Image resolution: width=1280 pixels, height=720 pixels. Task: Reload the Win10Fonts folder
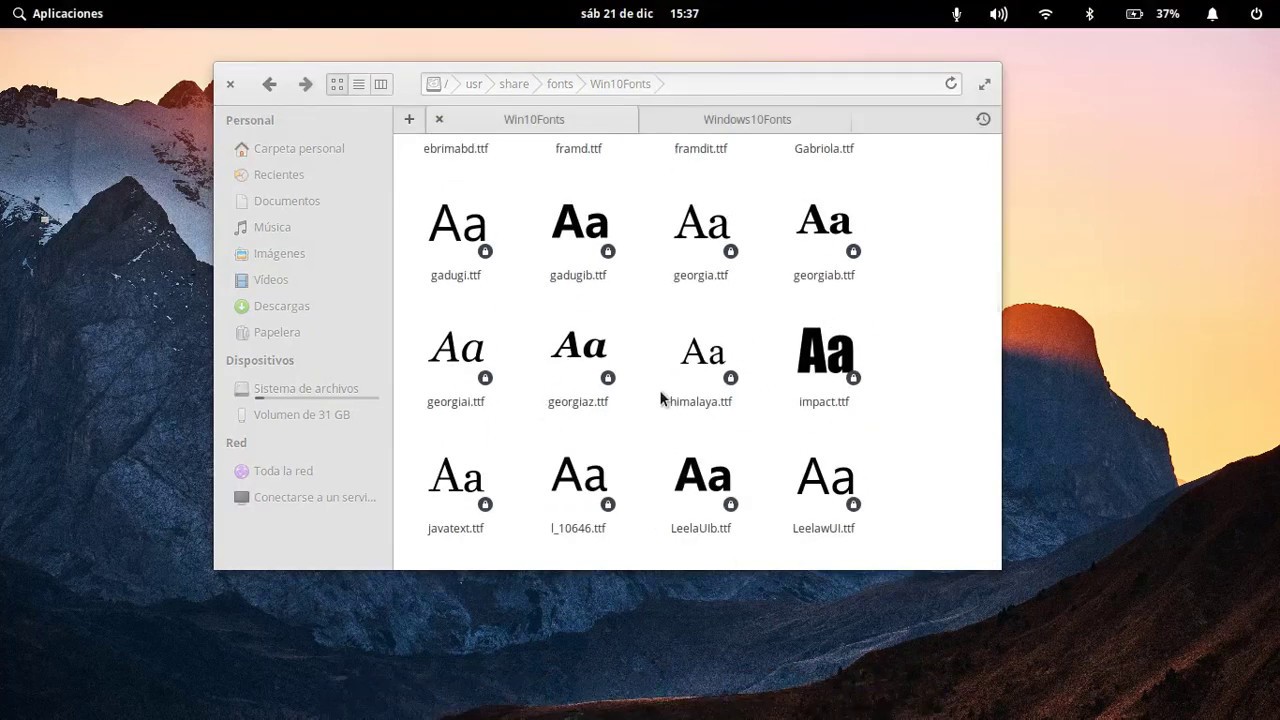pos(951,84)
